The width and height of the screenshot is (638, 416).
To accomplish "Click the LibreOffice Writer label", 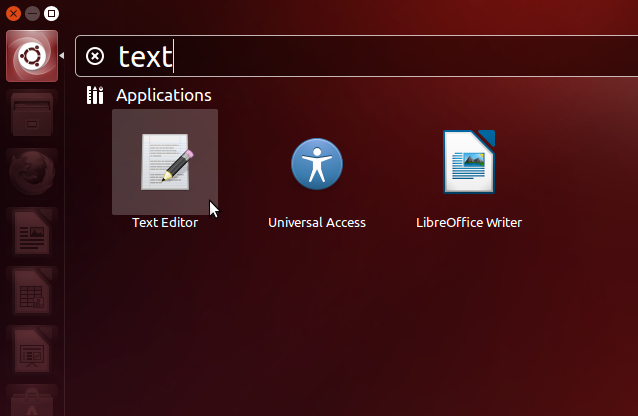I will click(469, 223).
